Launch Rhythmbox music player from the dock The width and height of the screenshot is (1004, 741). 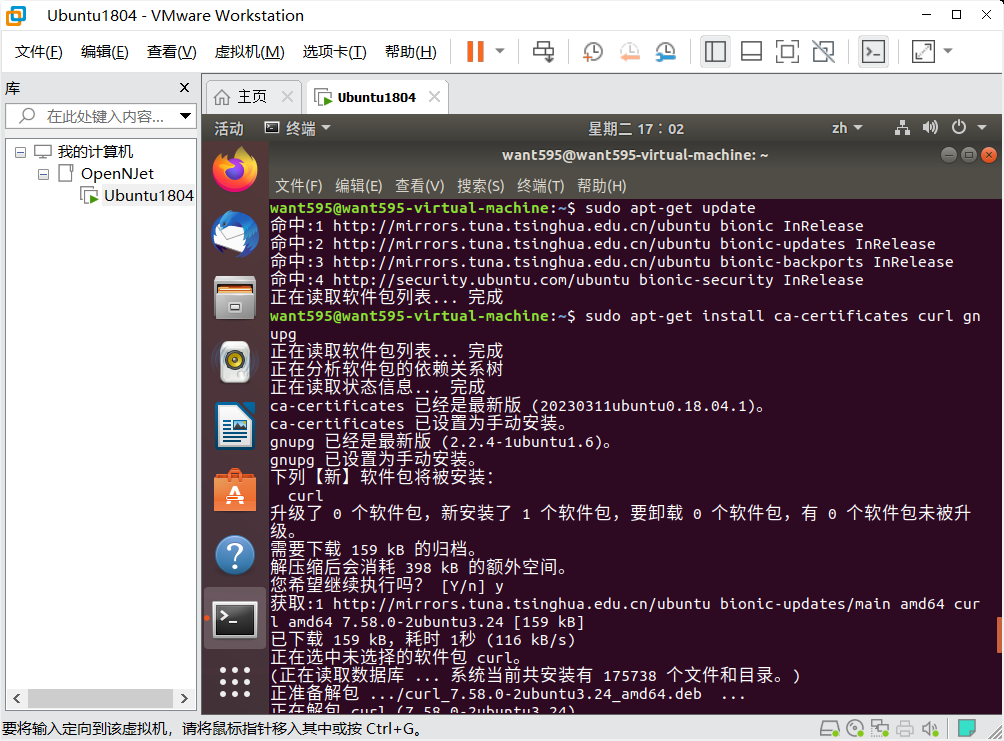235,362
